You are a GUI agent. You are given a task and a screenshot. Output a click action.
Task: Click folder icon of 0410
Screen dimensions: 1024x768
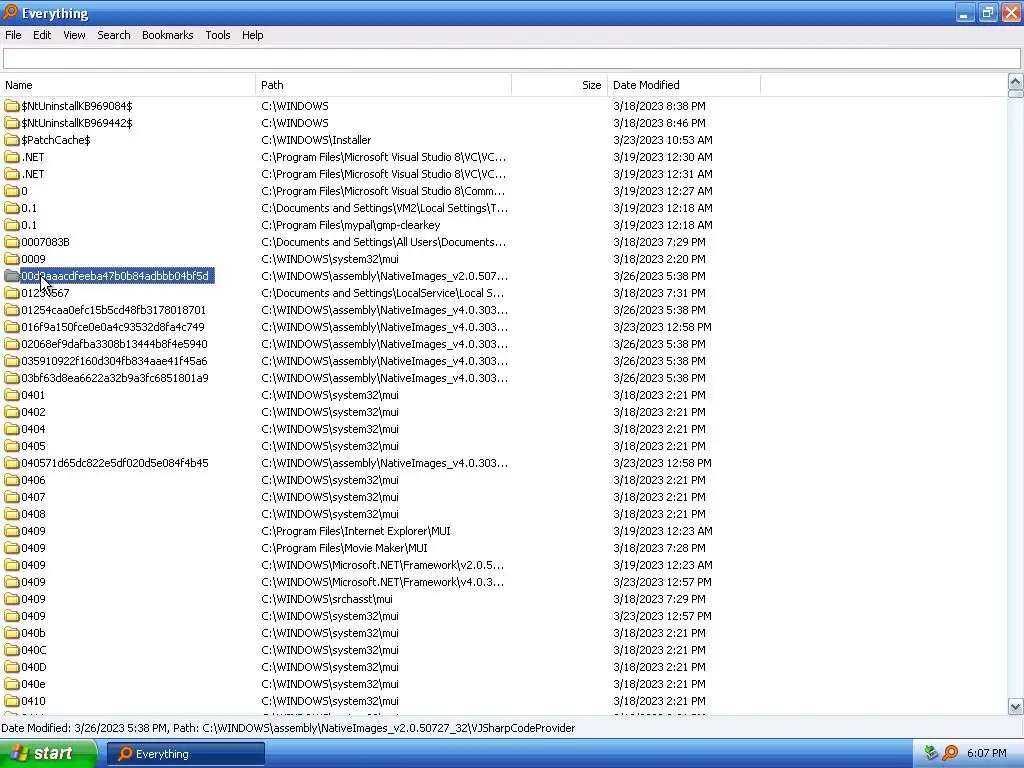pos(12,700)
